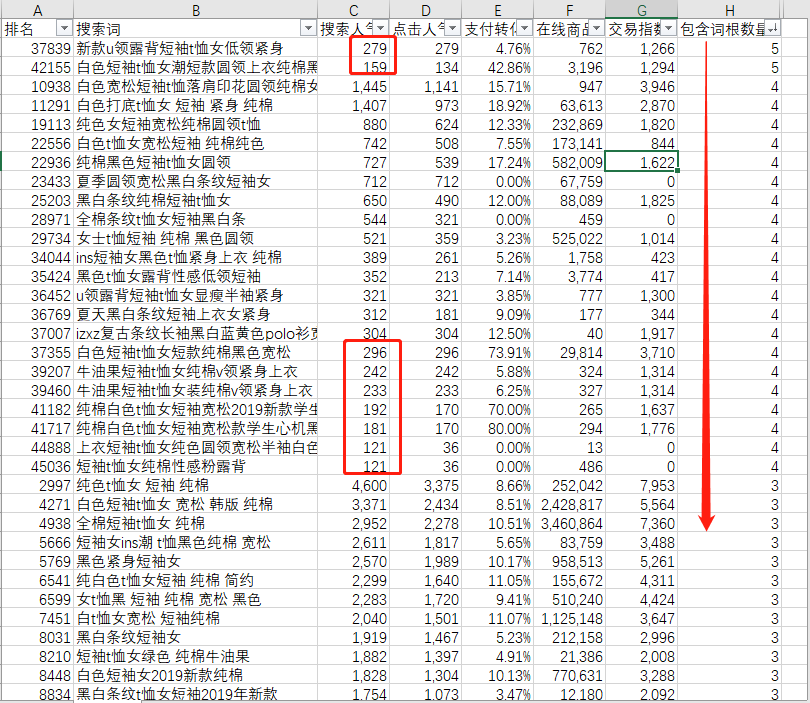Select search popularity value 4,600

click(353, 486)
